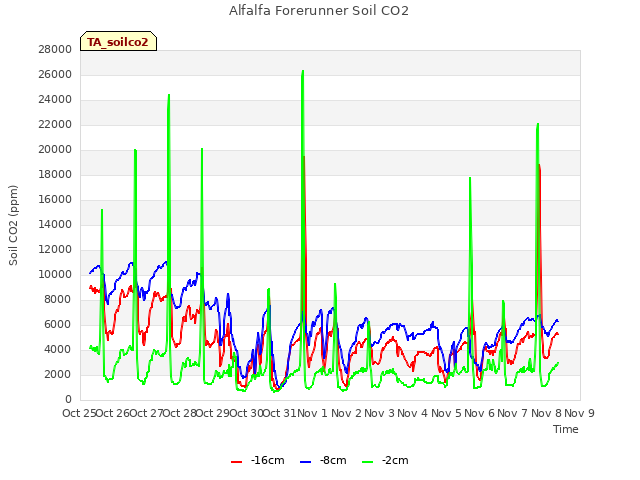Click the 26000 y-axis tick label
Image resolution: width=640 pixels, height=480 pixels.
(55, 74)
